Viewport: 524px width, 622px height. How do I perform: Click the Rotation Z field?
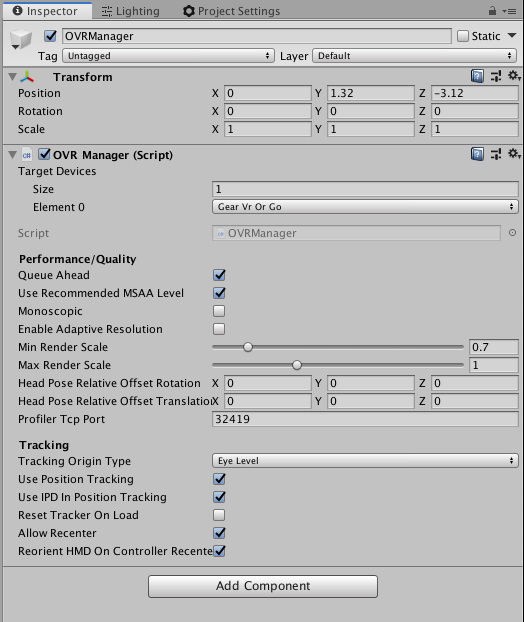coord(475,111)
